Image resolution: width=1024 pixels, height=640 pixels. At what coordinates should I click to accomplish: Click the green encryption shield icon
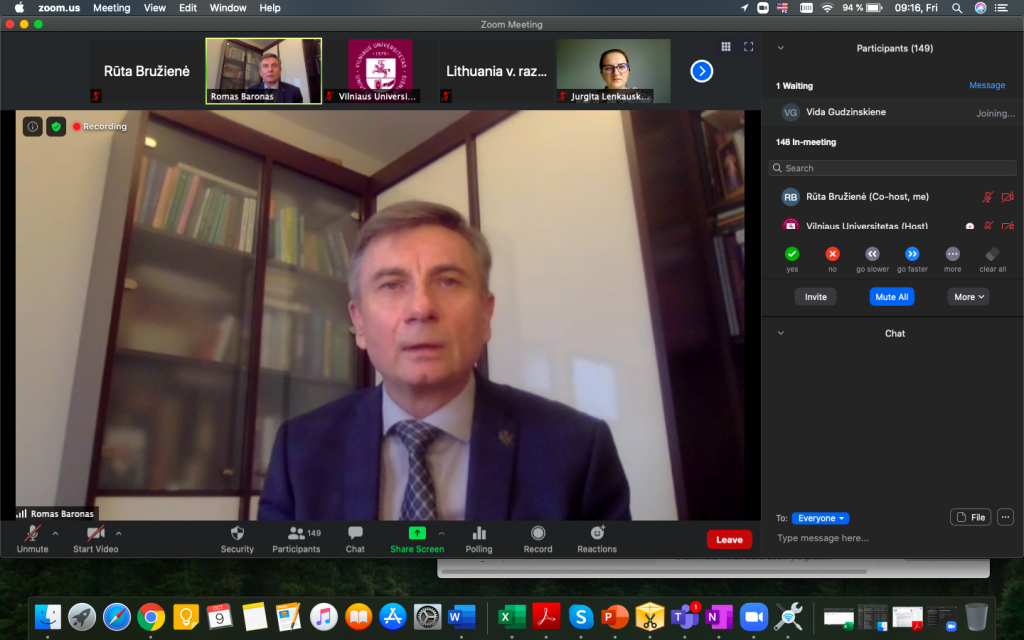pos(56,127)
